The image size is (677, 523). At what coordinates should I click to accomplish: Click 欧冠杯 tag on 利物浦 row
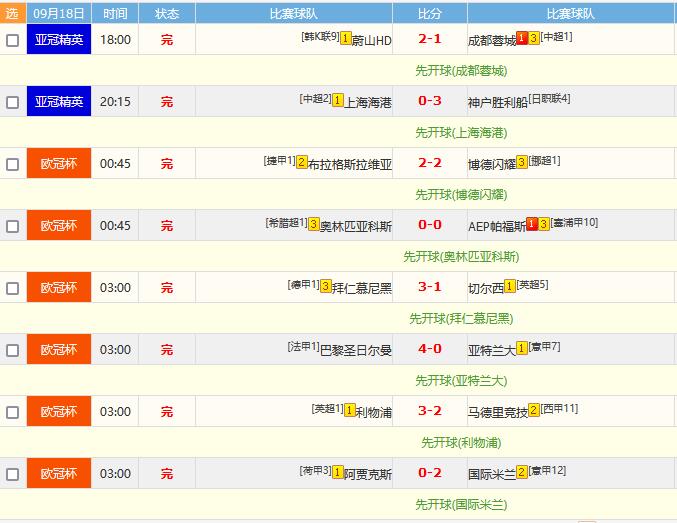pyautogui.click(x=59, y=411)
